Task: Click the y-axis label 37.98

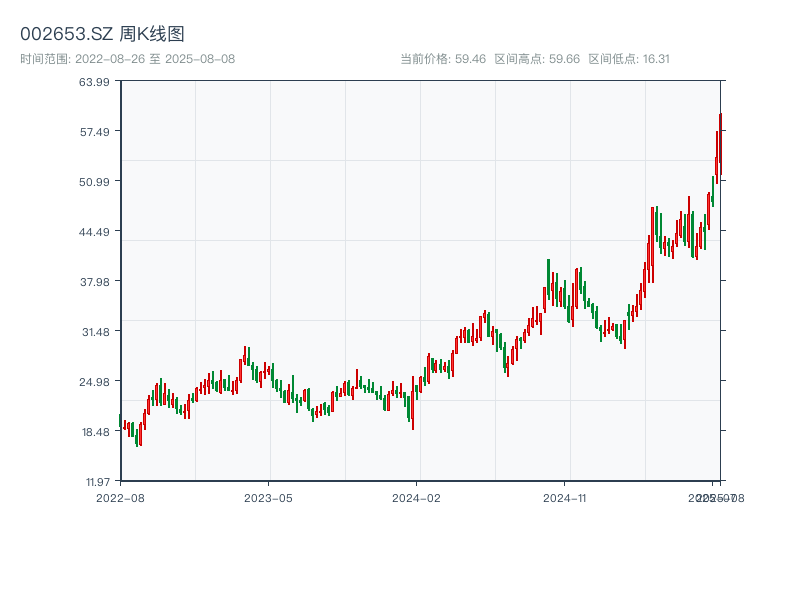Action: [94, 282]
